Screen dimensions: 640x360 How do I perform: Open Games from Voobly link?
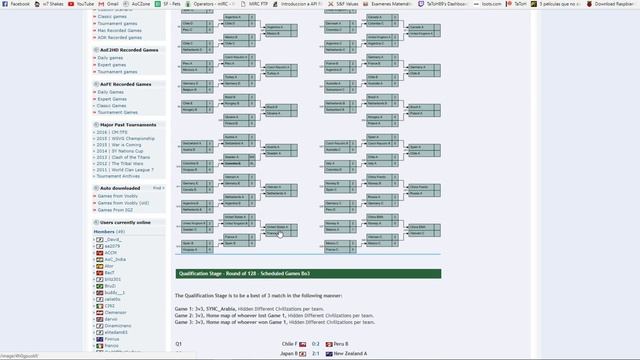click(x=118, y=196)
